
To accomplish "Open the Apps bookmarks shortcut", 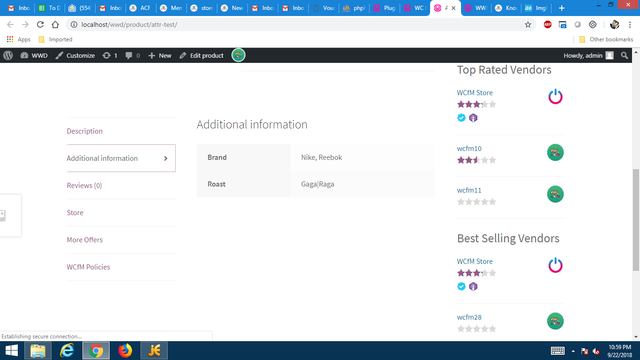I will click(x=18, y=40).
